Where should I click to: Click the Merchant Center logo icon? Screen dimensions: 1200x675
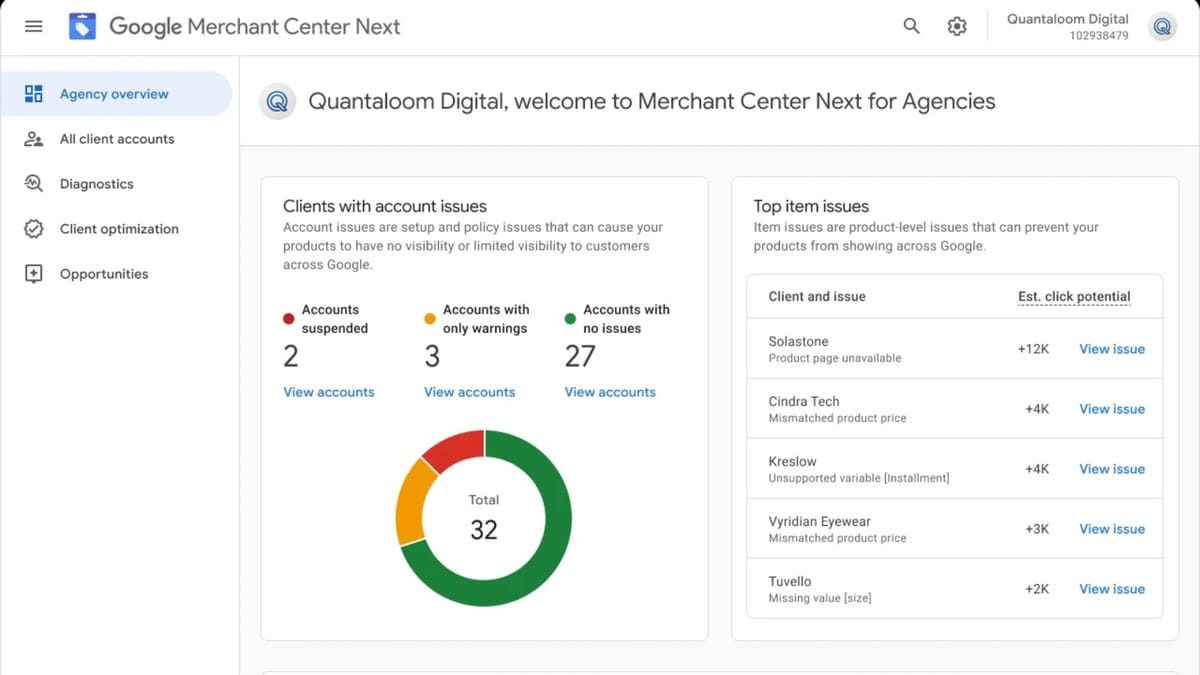click(x=82, y=26)
